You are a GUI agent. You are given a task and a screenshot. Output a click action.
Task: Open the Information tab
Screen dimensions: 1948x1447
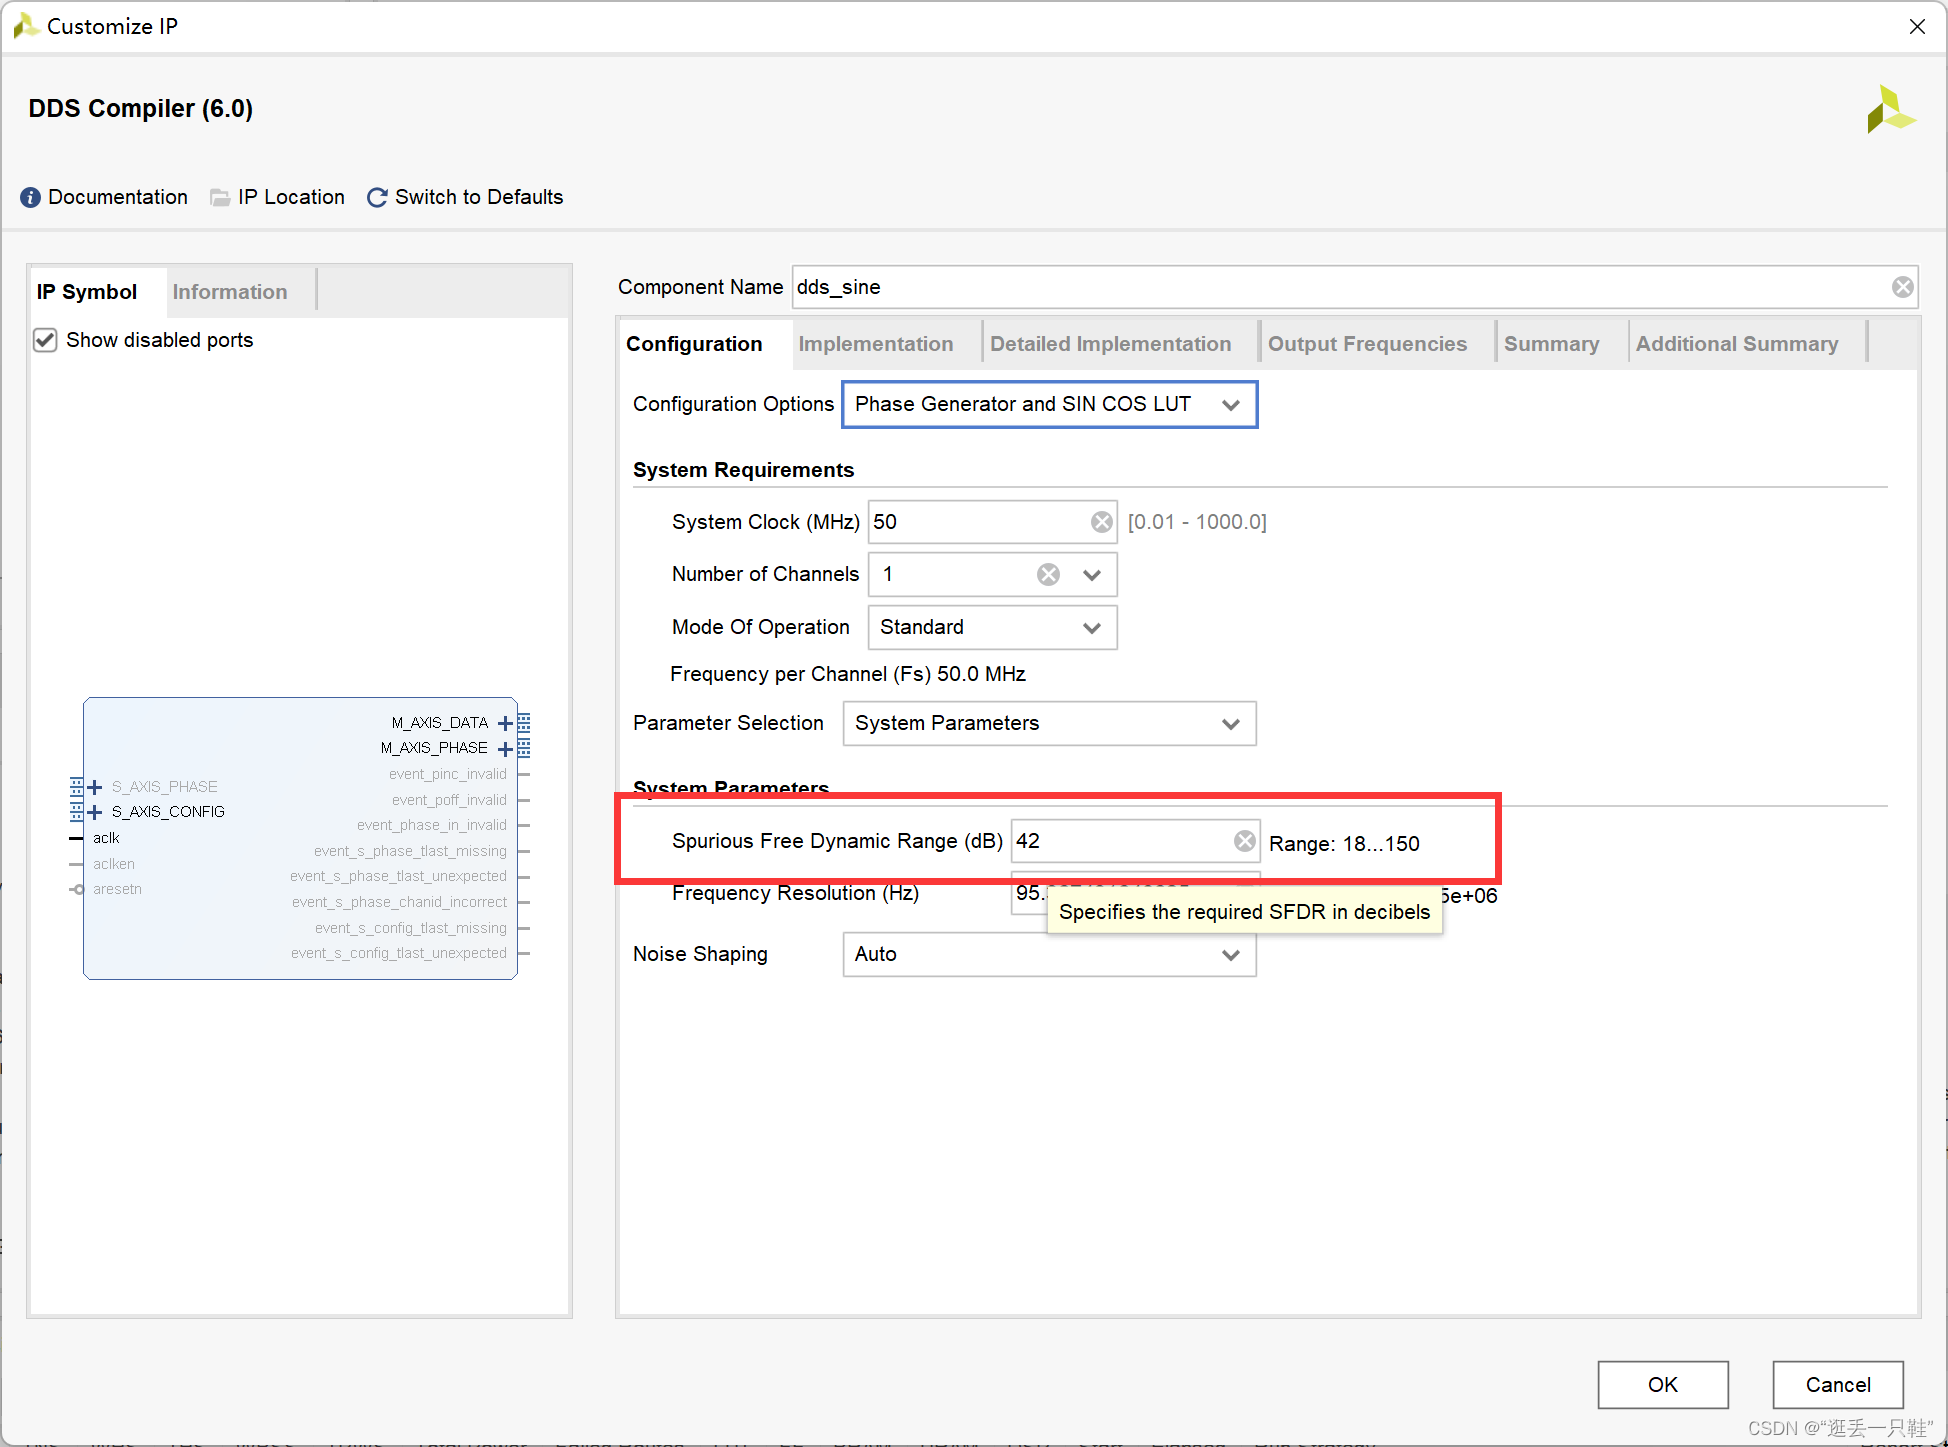229,292
